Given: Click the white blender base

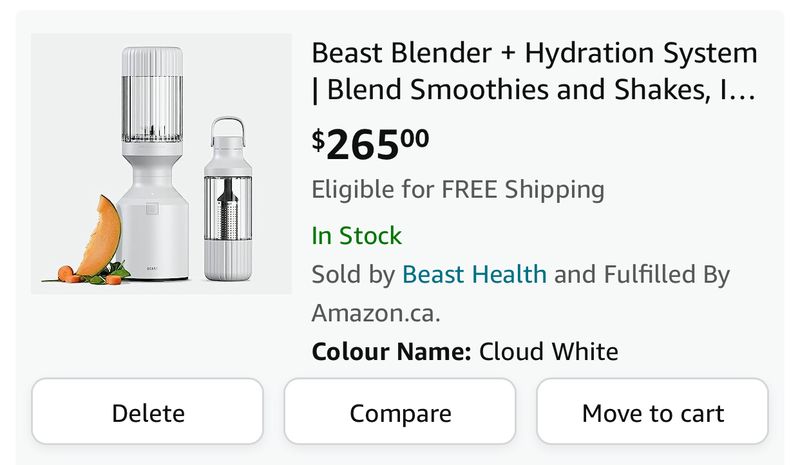Looking at the screenshot, I should 152,230.
